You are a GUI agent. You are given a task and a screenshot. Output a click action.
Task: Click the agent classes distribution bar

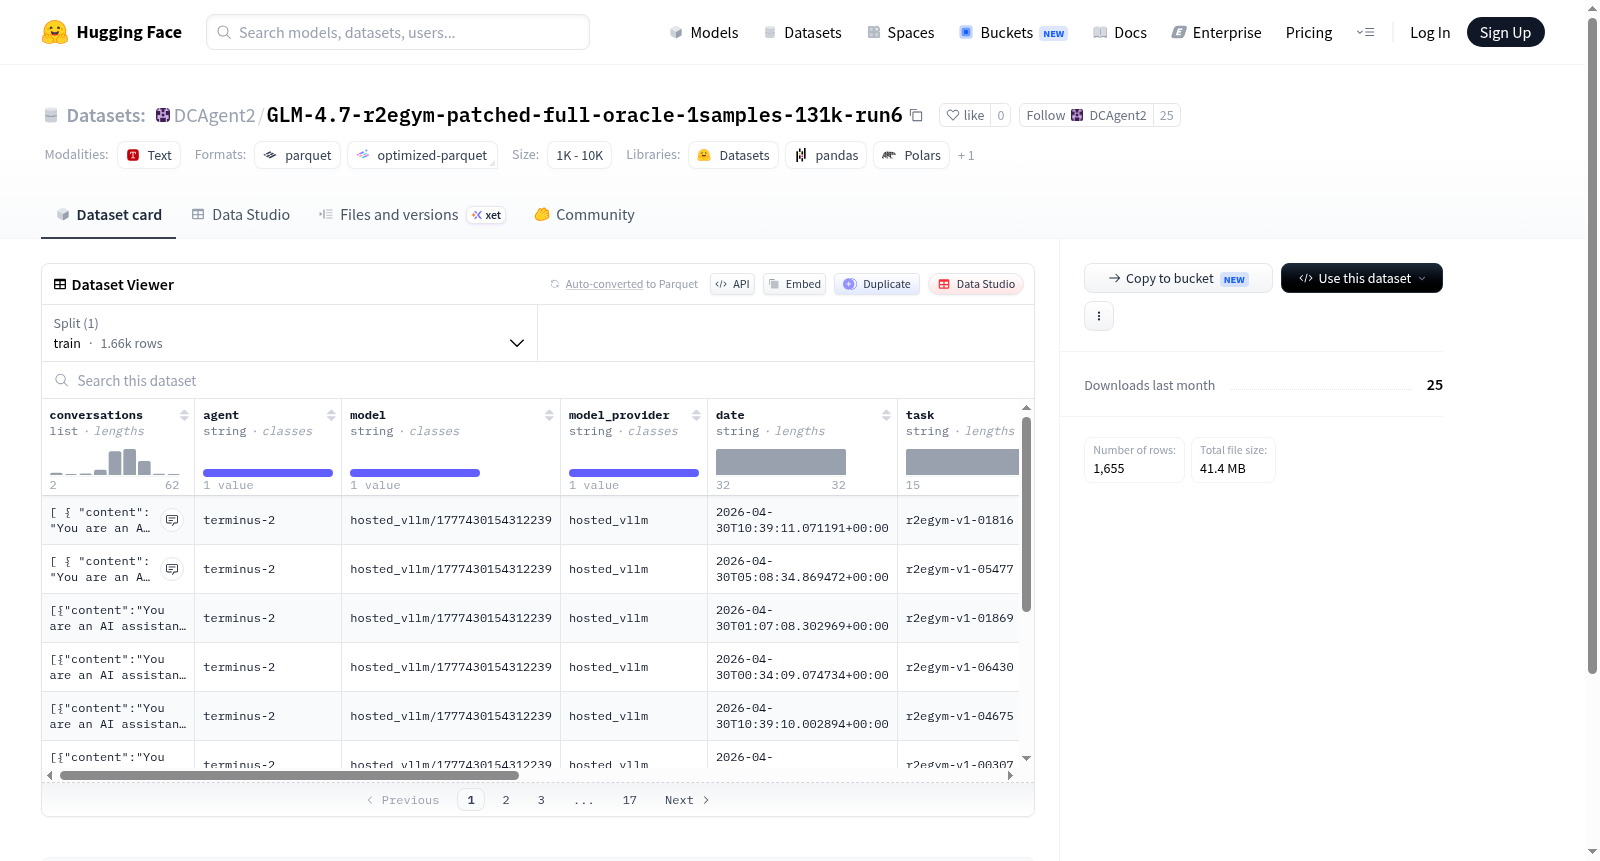tap(268, 473)
